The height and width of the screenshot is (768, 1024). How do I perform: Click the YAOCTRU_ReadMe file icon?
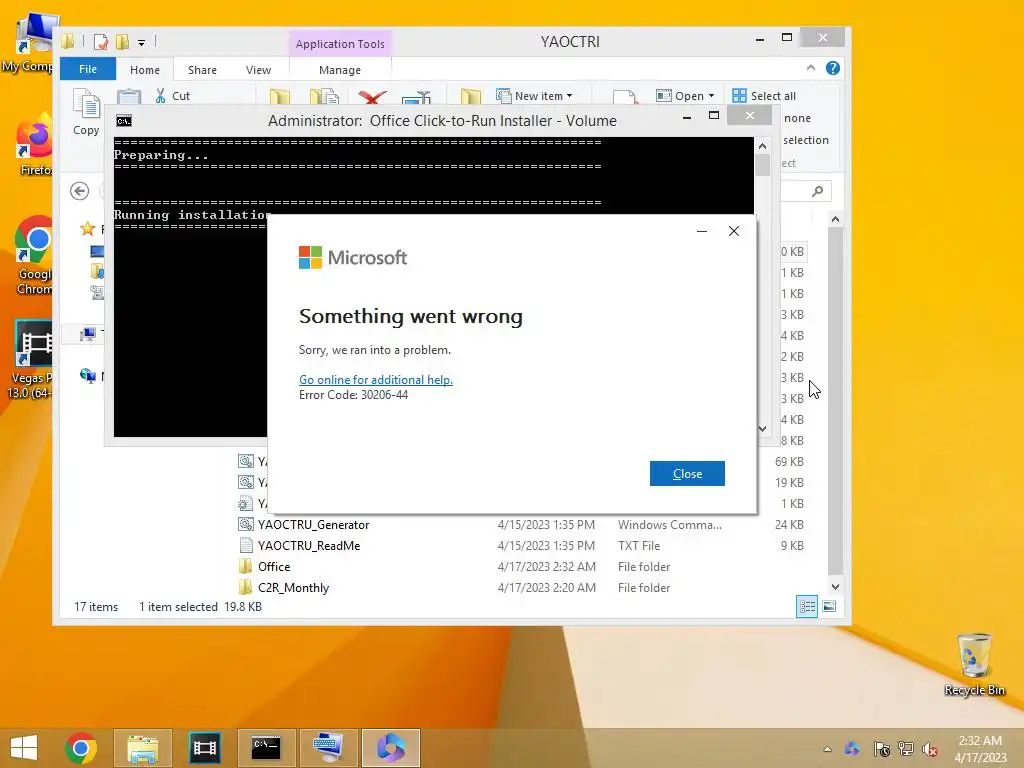(x=246, y=545)
